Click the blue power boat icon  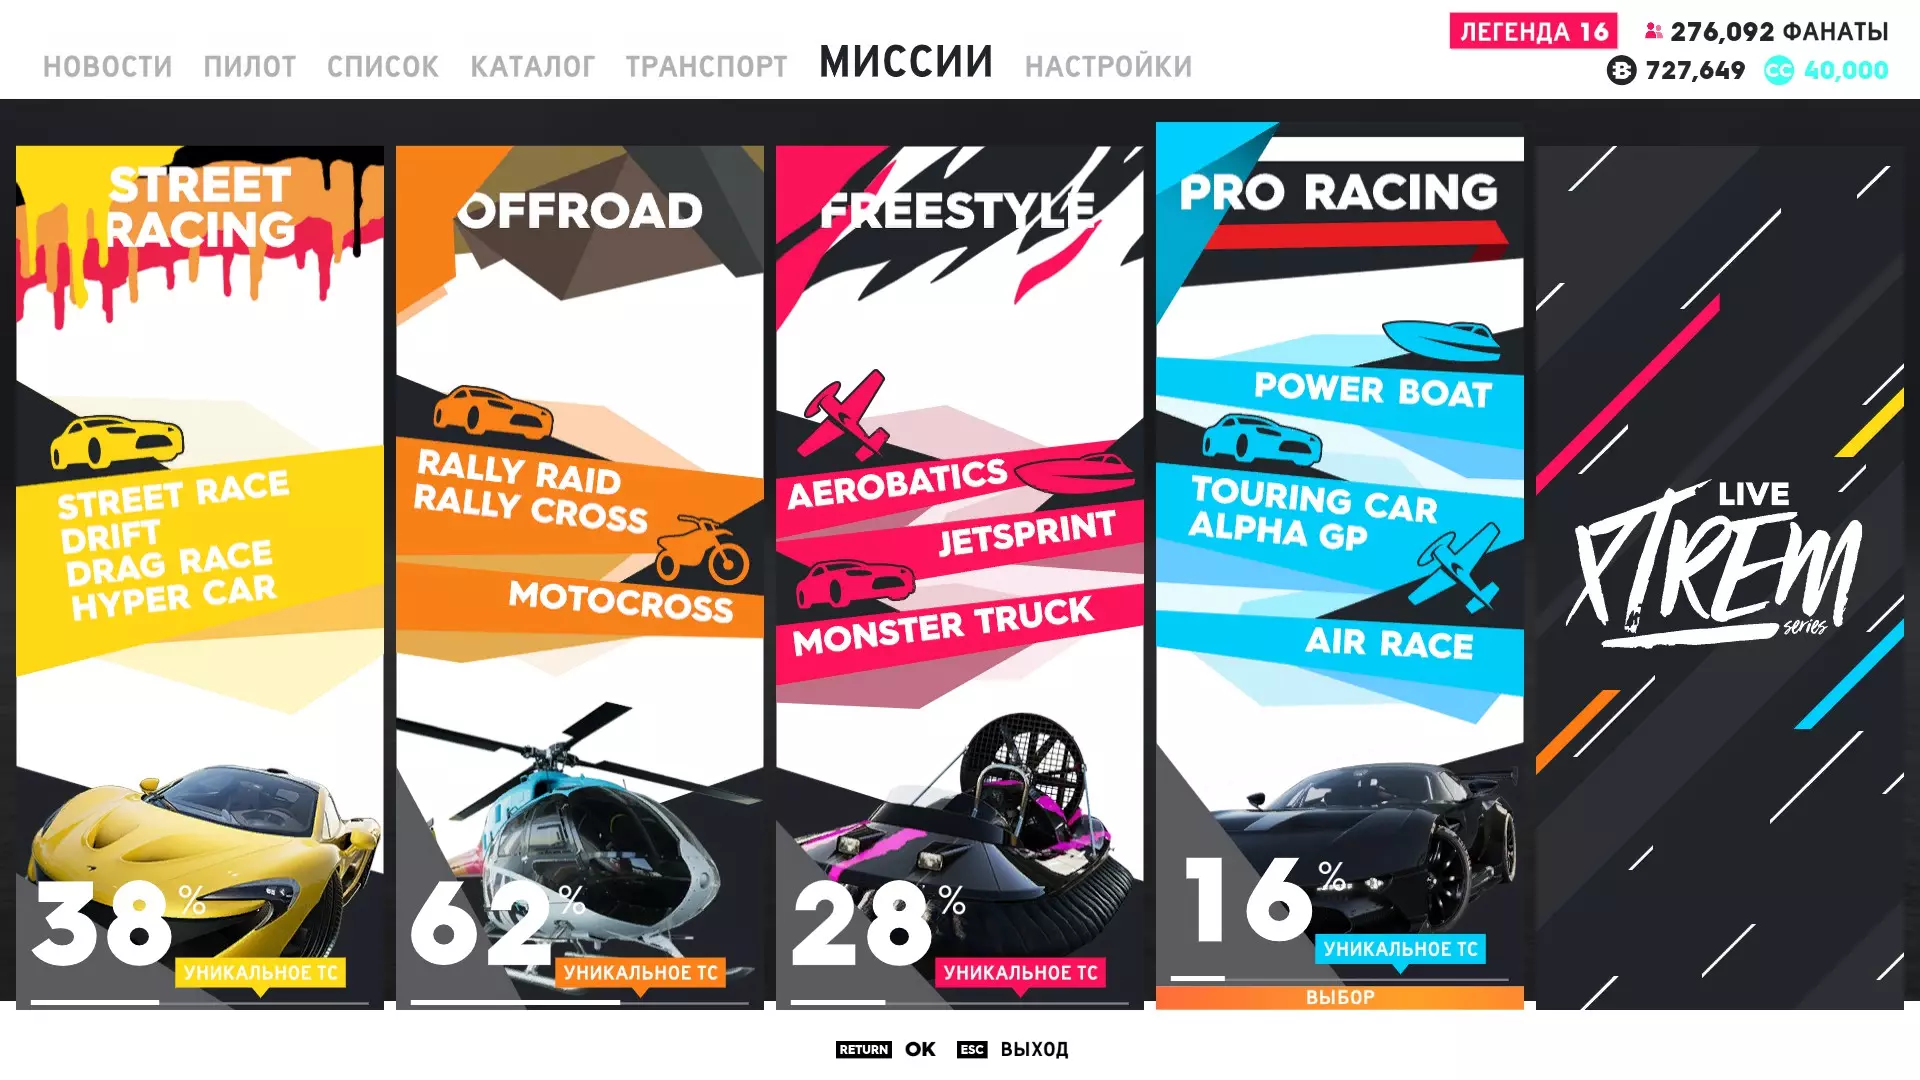(1441, 340)
